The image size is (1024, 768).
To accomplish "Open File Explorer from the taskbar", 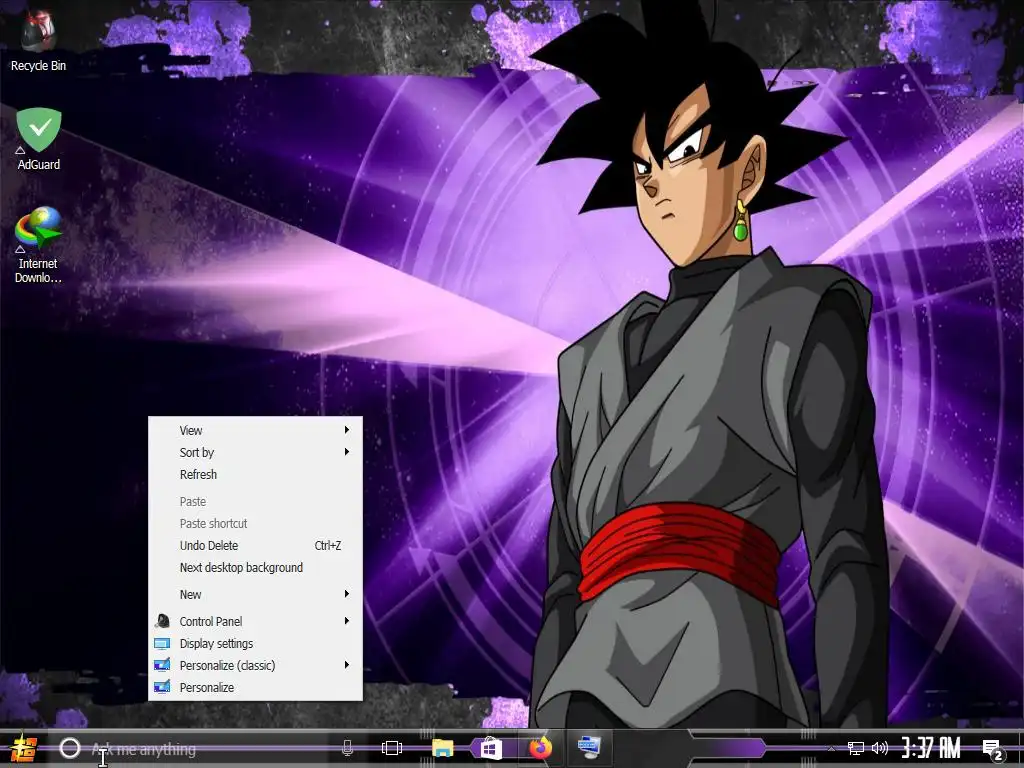I will (x=442, y=748).
